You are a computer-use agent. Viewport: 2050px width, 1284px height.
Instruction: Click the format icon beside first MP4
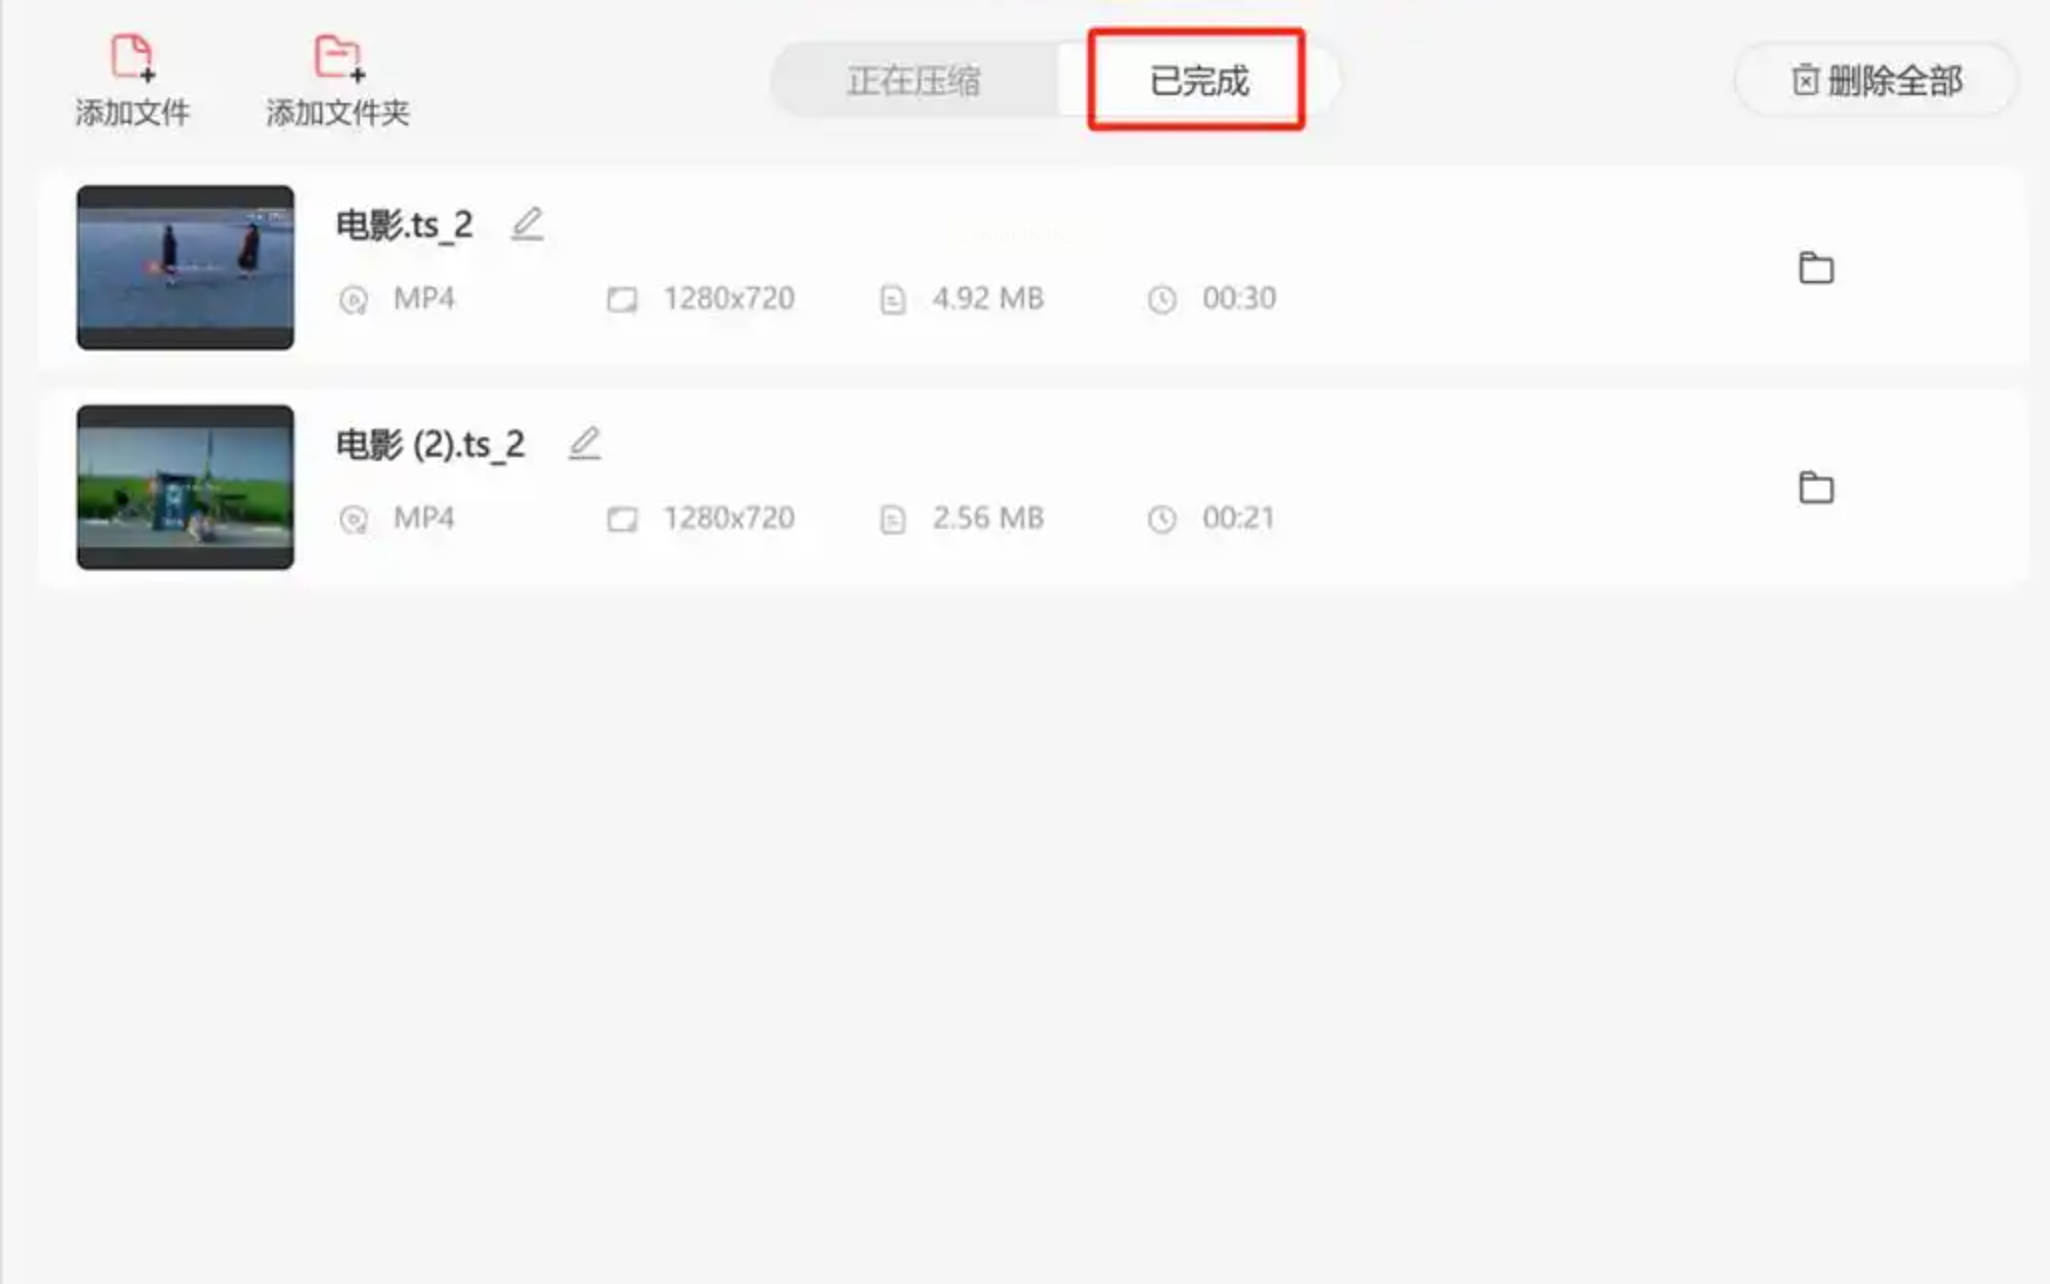(353, 299)
